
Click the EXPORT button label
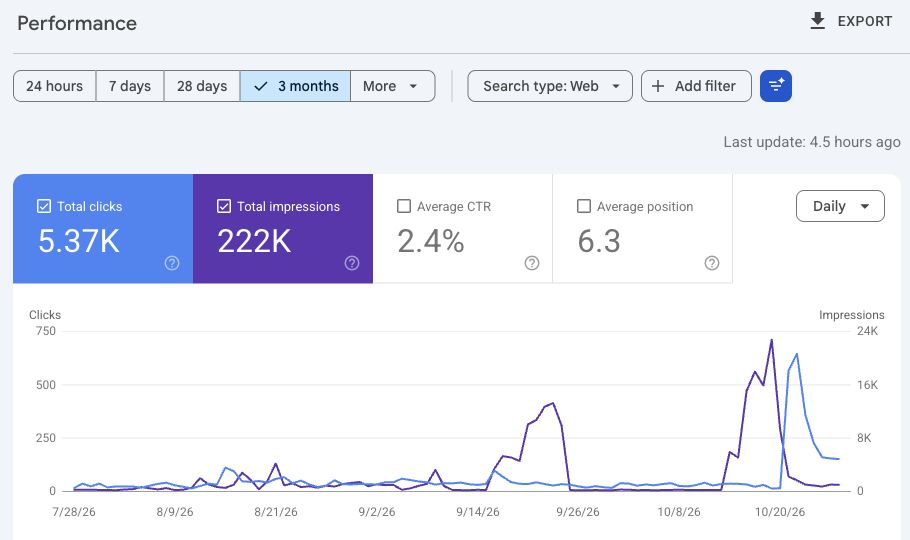(864, 21)
